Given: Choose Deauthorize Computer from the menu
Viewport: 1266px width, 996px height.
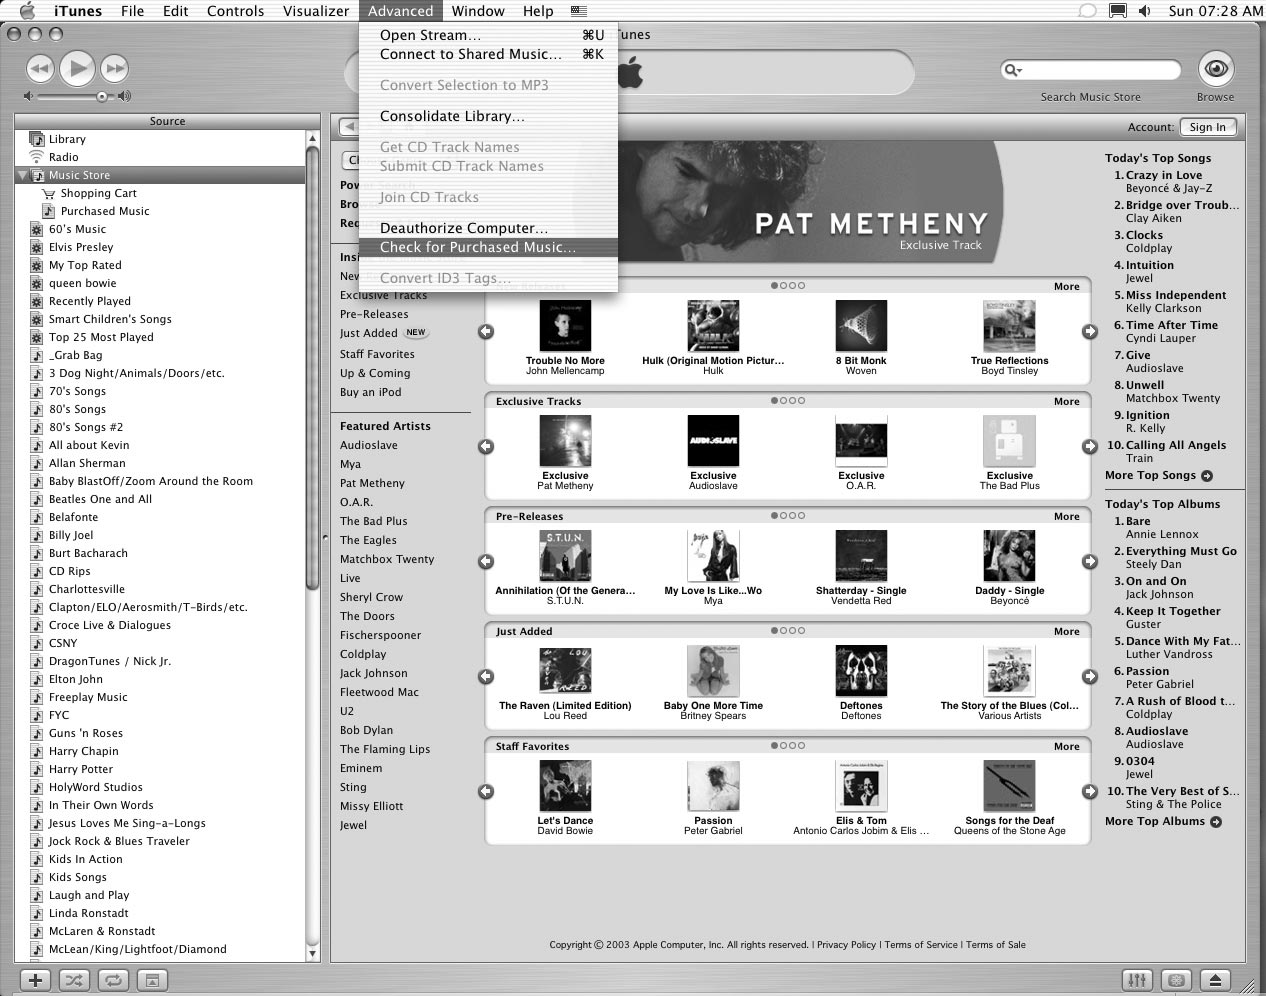Looking at the screenshot, I should pyautogui.click(x=489, y=228).
